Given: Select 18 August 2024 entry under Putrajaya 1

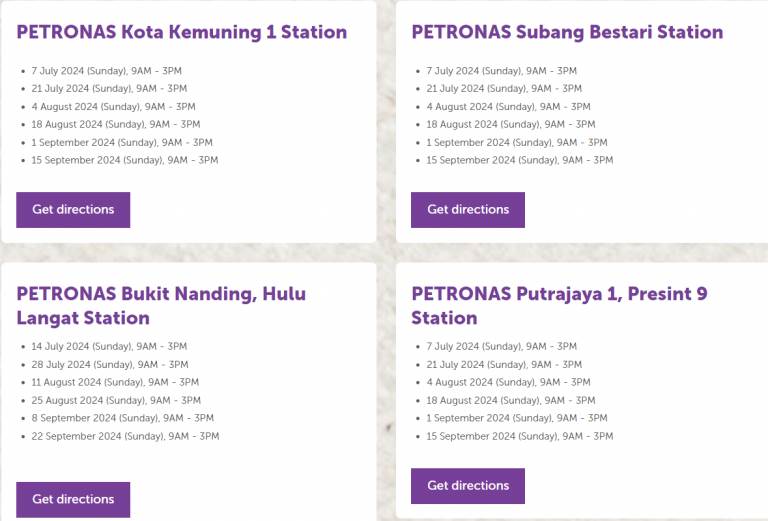Looking at the screenshot, I should (511, 400).
